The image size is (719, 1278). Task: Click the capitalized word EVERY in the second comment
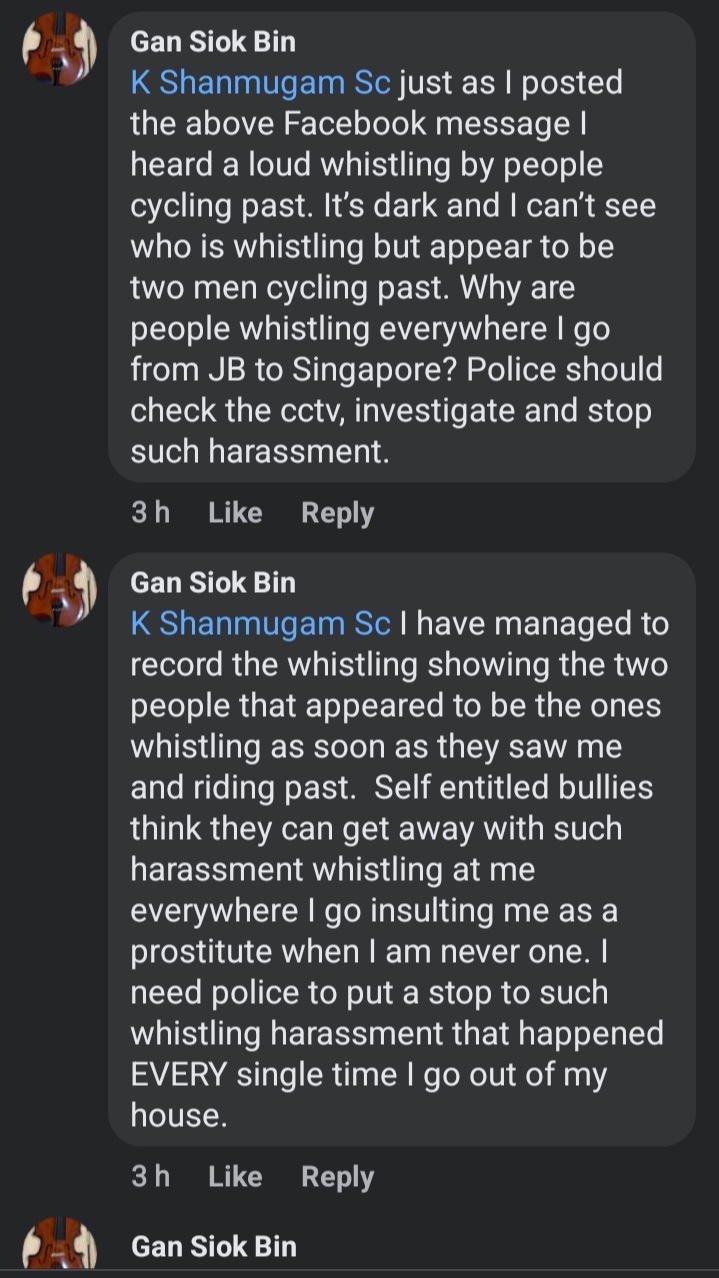(179, 1075)
